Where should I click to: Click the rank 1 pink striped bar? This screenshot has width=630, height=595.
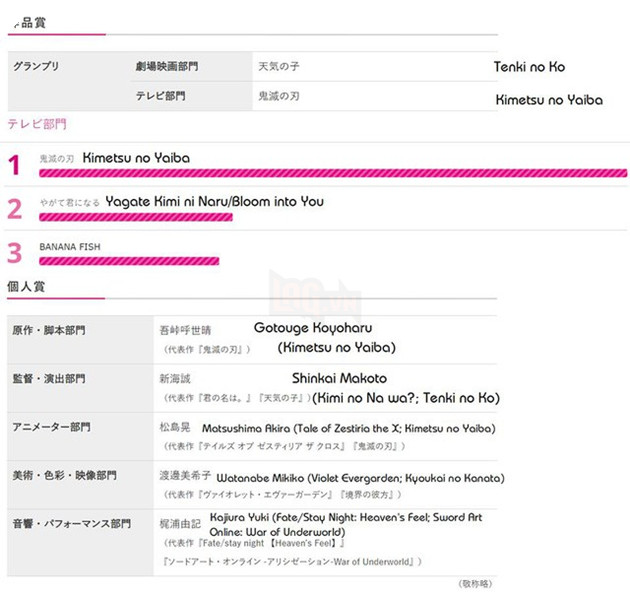coord(333,173)
